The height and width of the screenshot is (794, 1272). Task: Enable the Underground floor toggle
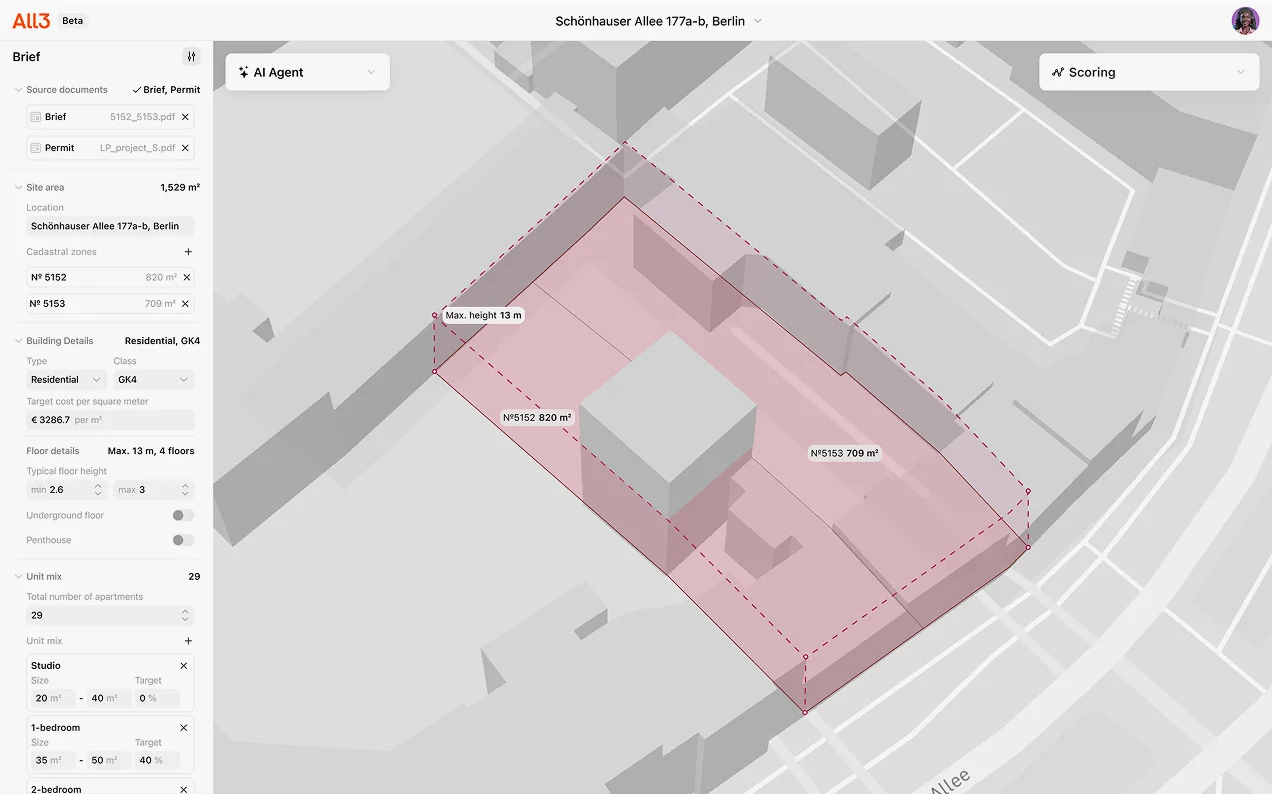[x=183, y=516]
